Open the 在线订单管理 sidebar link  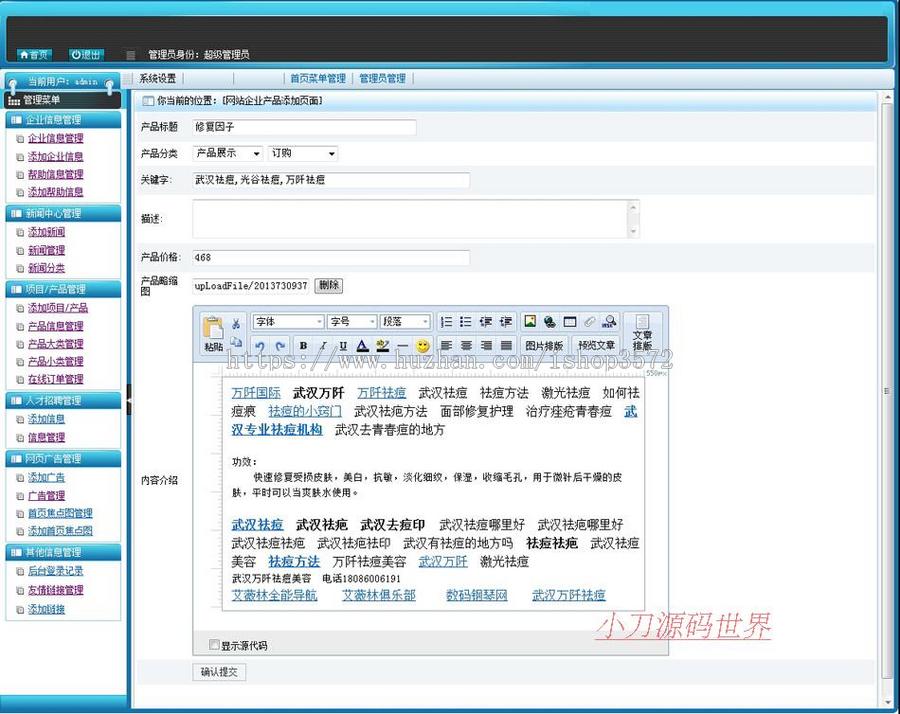[56, 379]
